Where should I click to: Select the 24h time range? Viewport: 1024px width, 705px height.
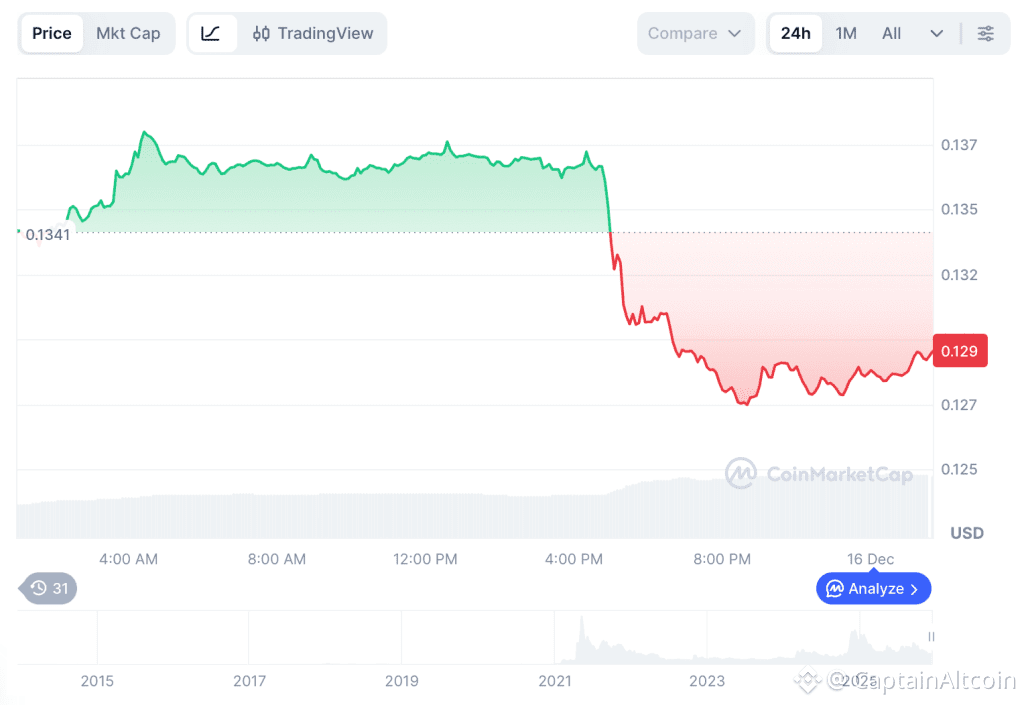(x=796, y=33)
